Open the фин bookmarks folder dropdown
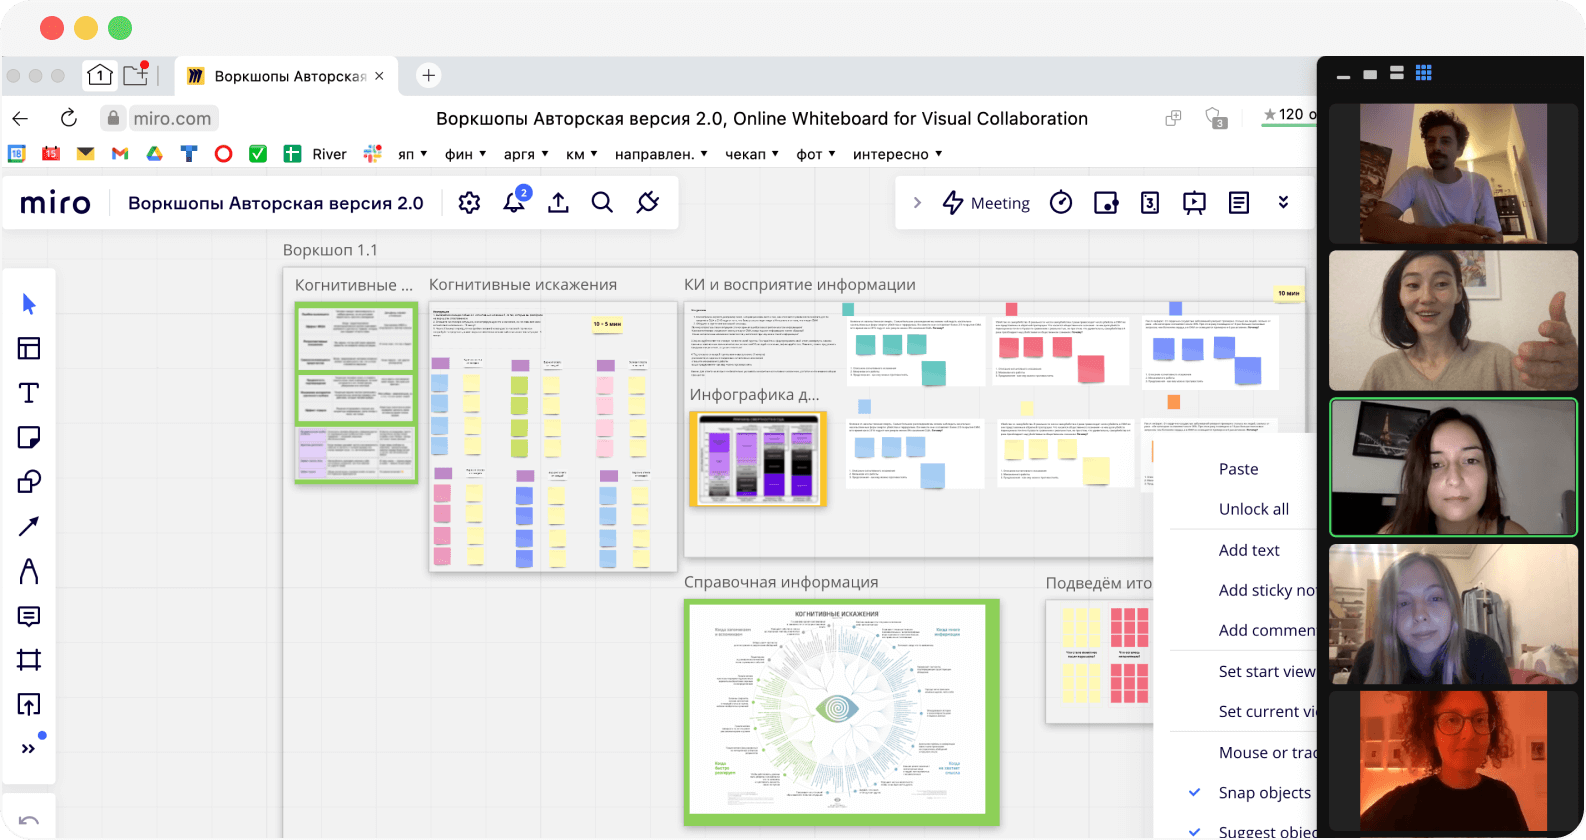This screenshot has height=840, width=1586. (x=465, y=154)
